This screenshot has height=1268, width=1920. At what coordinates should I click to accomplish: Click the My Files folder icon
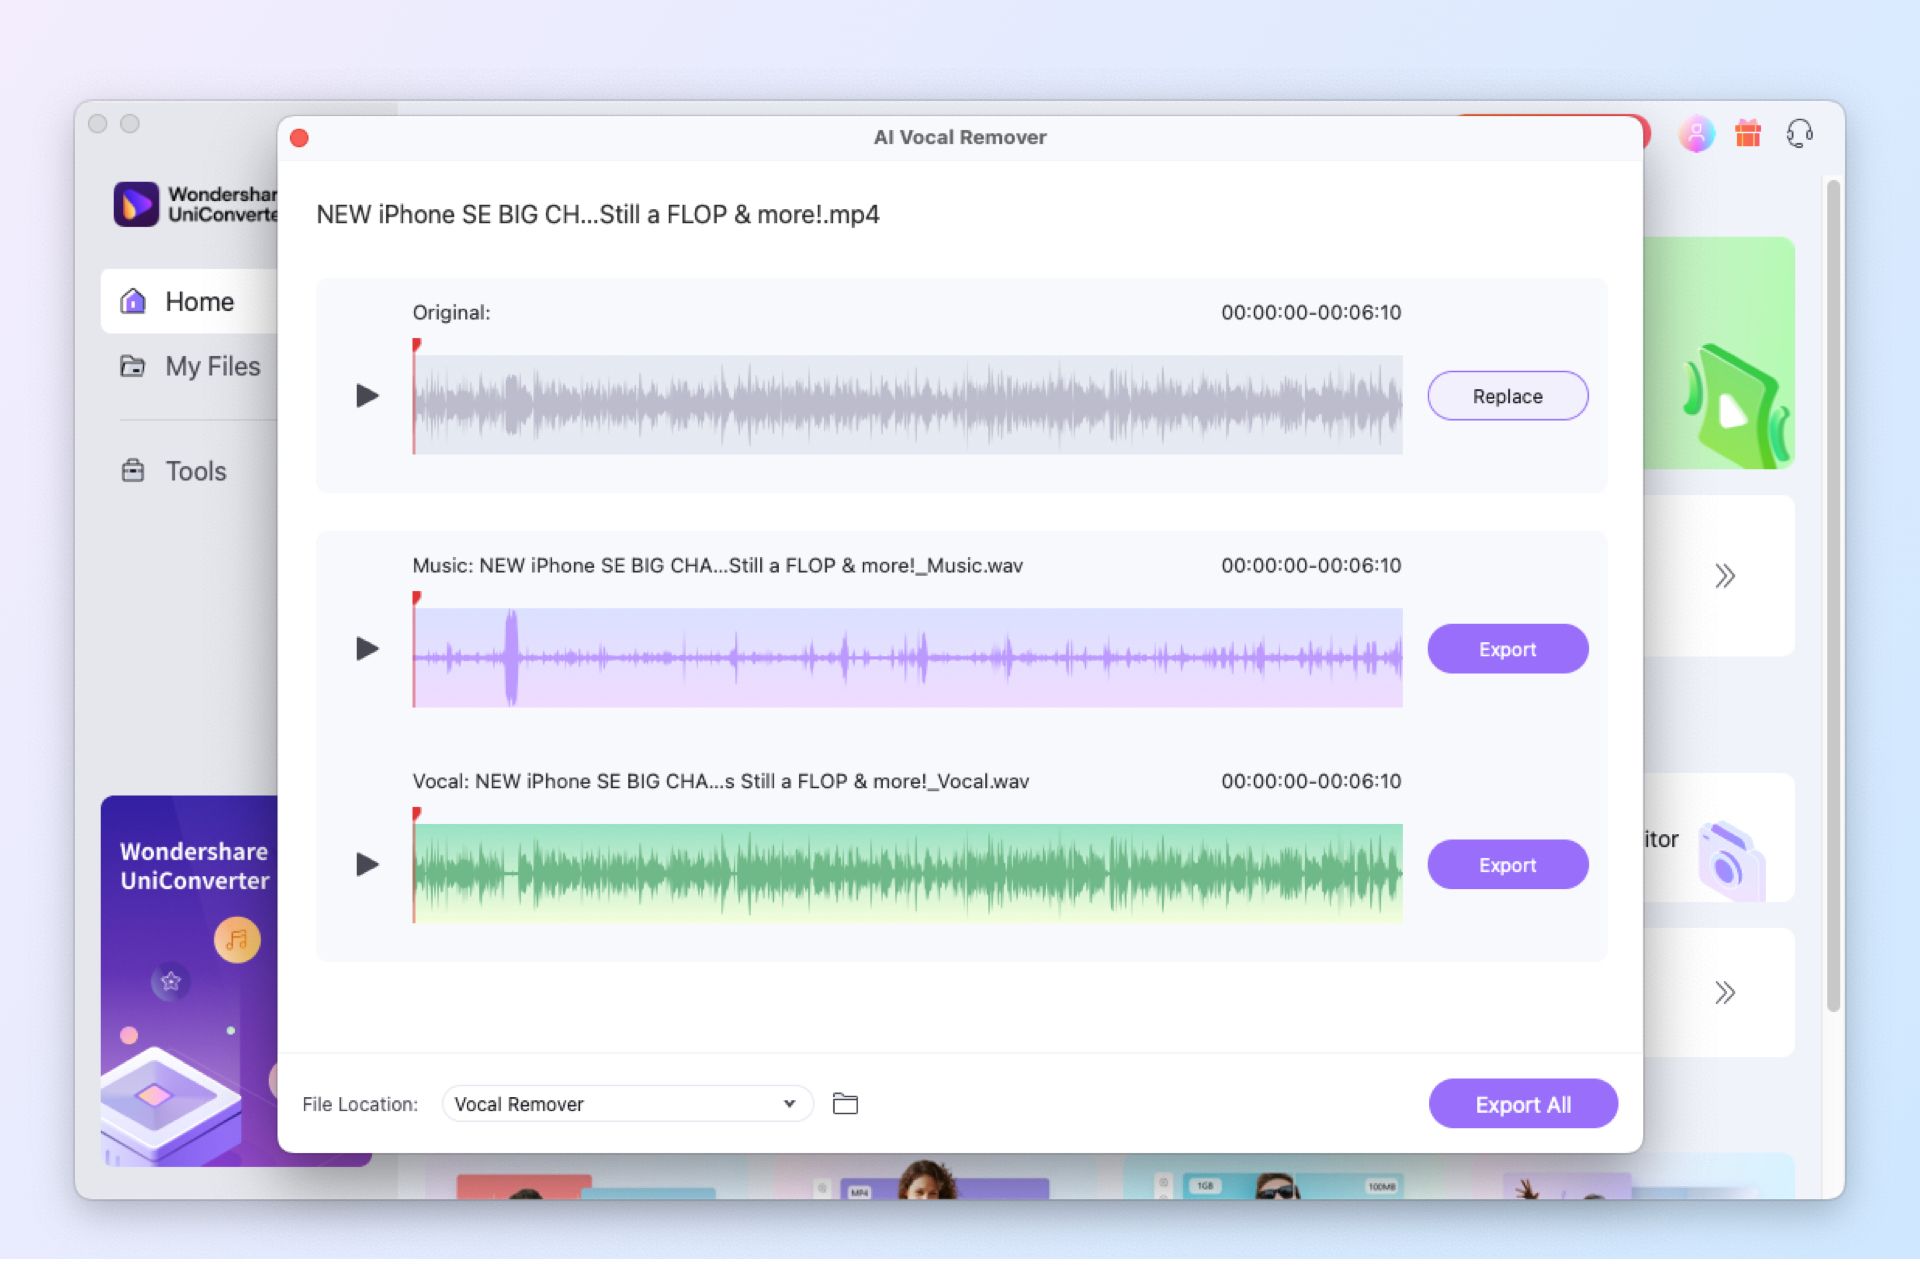point(132,366)
